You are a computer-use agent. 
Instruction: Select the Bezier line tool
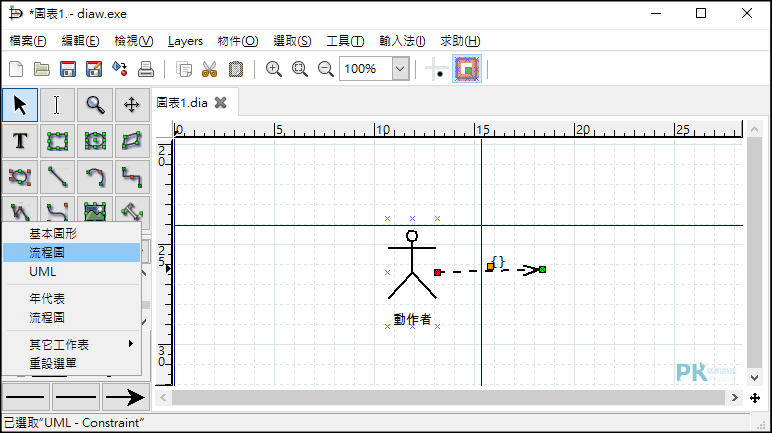pyautogui.click(x=57, y=210)
